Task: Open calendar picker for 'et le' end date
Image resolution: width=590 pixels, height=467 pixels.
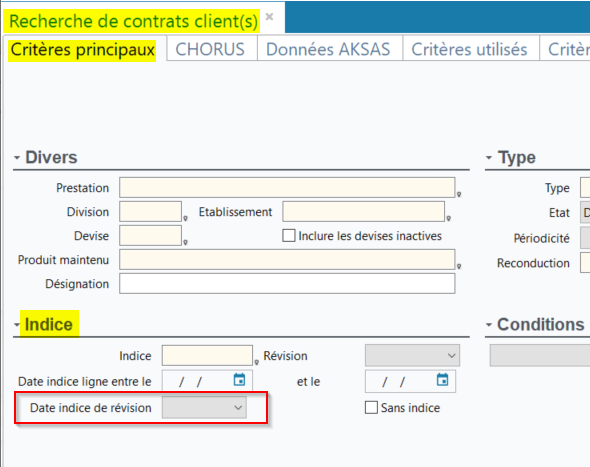Action: (x=442, y=380)
